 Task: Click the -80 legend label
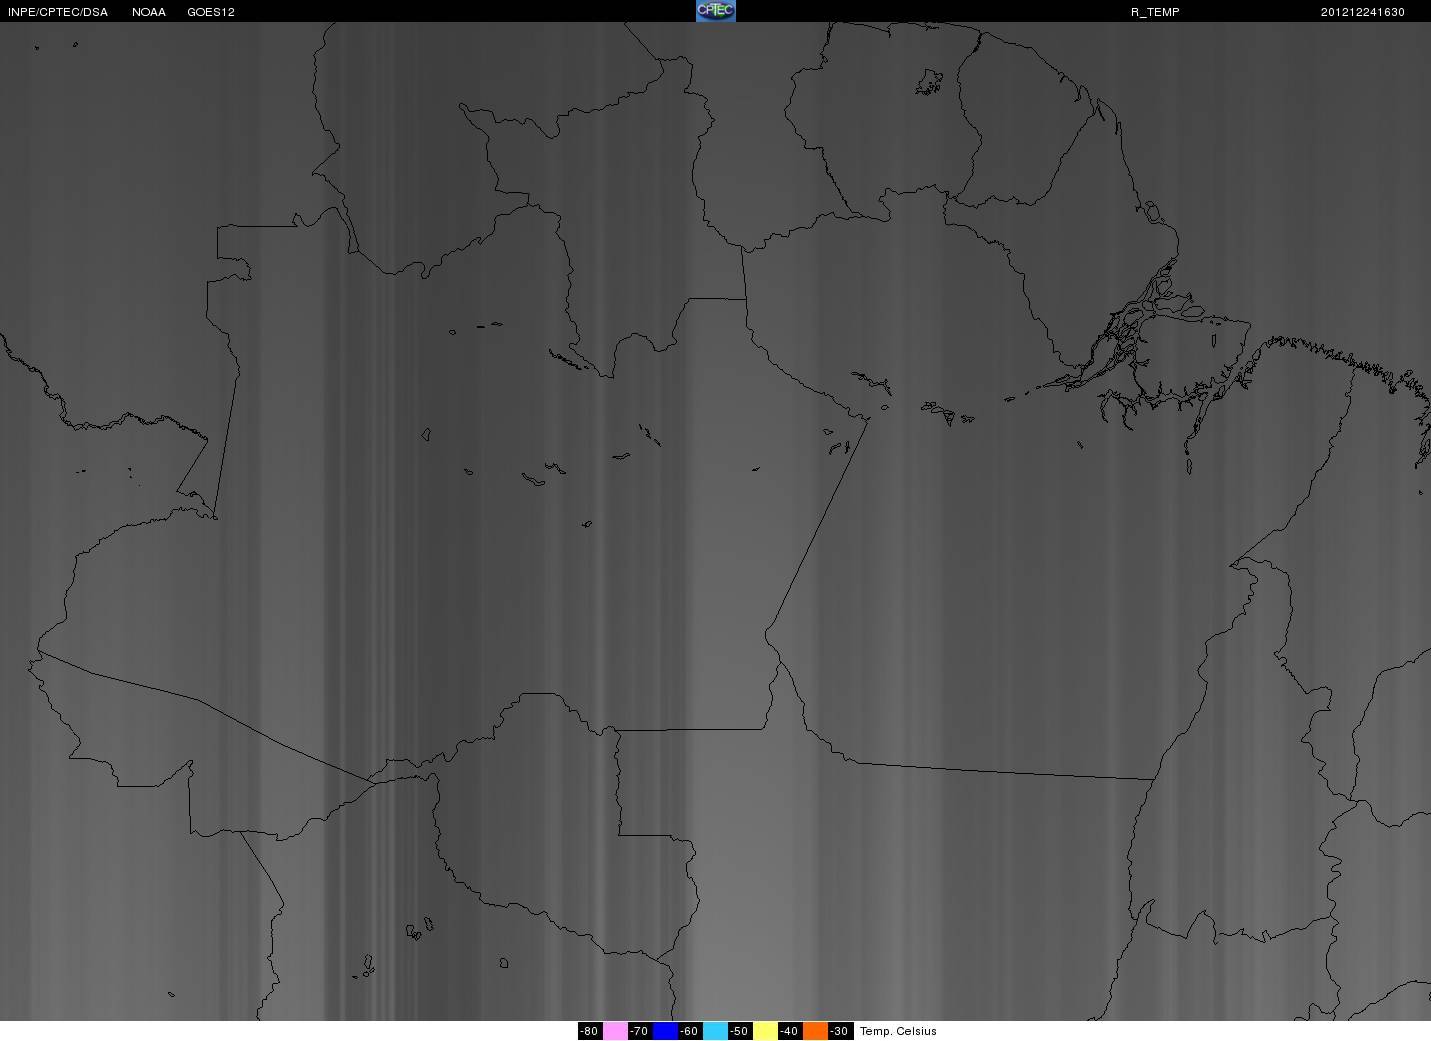coord(590,1031)
